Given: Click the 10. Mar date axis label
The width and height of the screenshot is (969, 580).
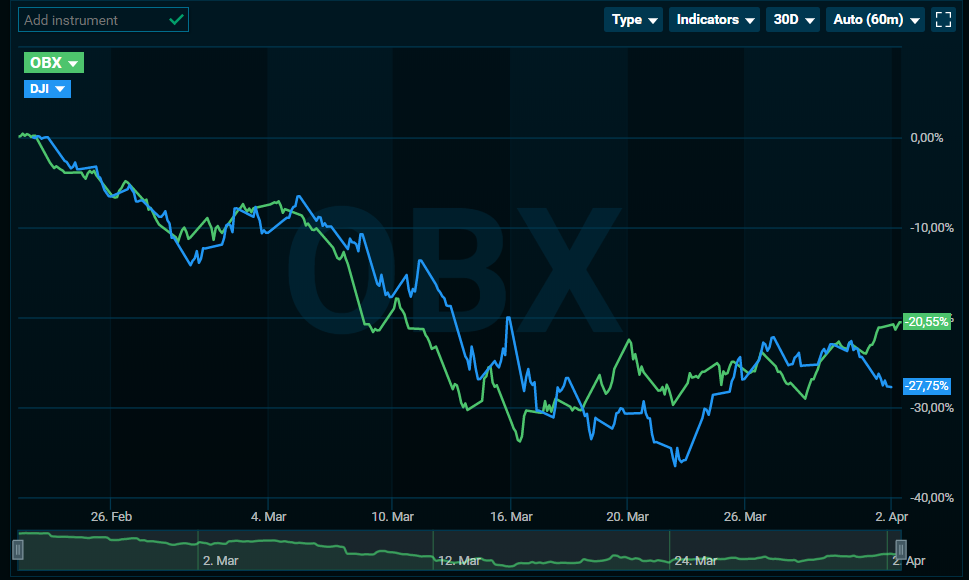Looking at the screenshot, I should tap(392, 516).
